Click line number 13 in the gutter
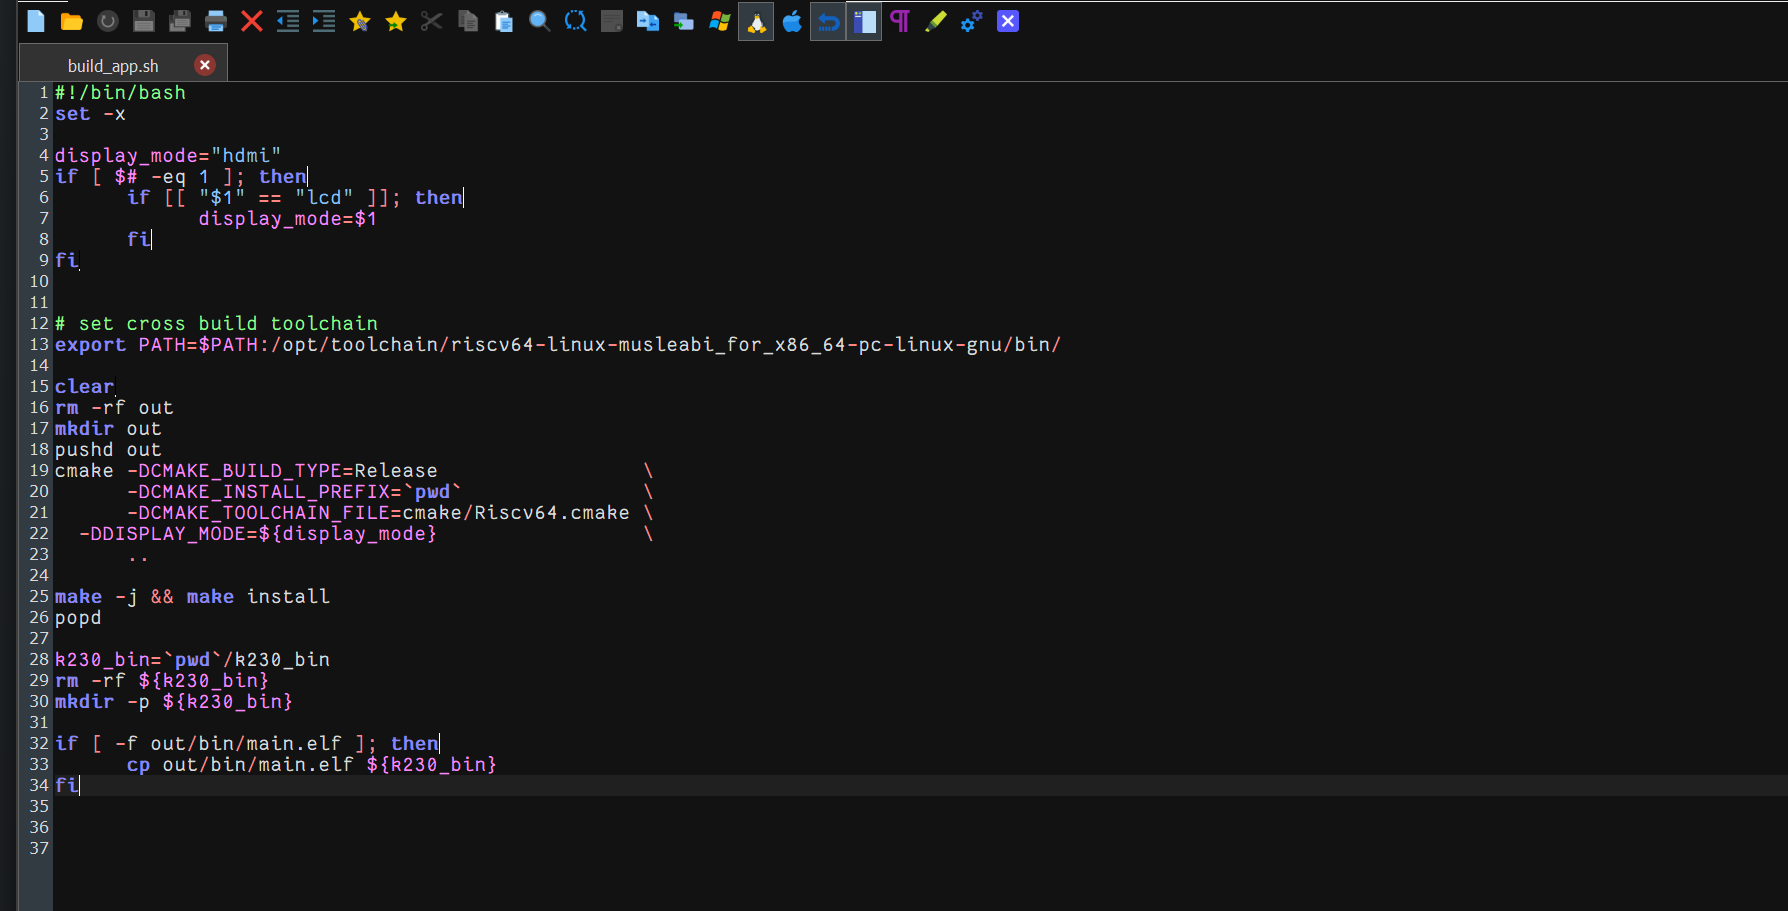 tap(39, 344)
